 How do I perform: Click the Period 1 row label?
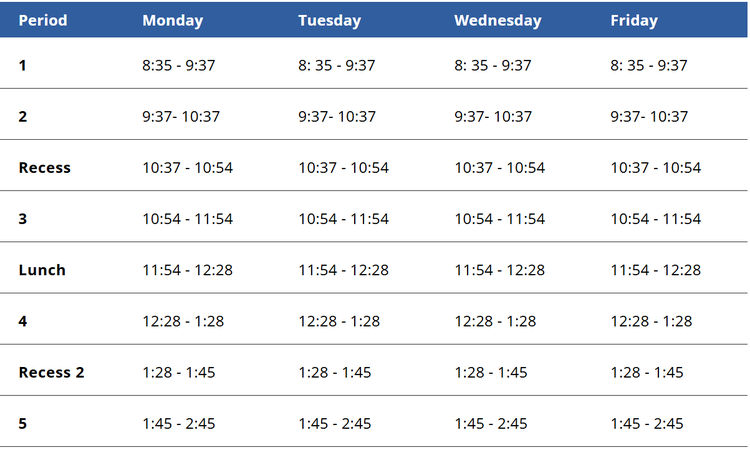23,65
